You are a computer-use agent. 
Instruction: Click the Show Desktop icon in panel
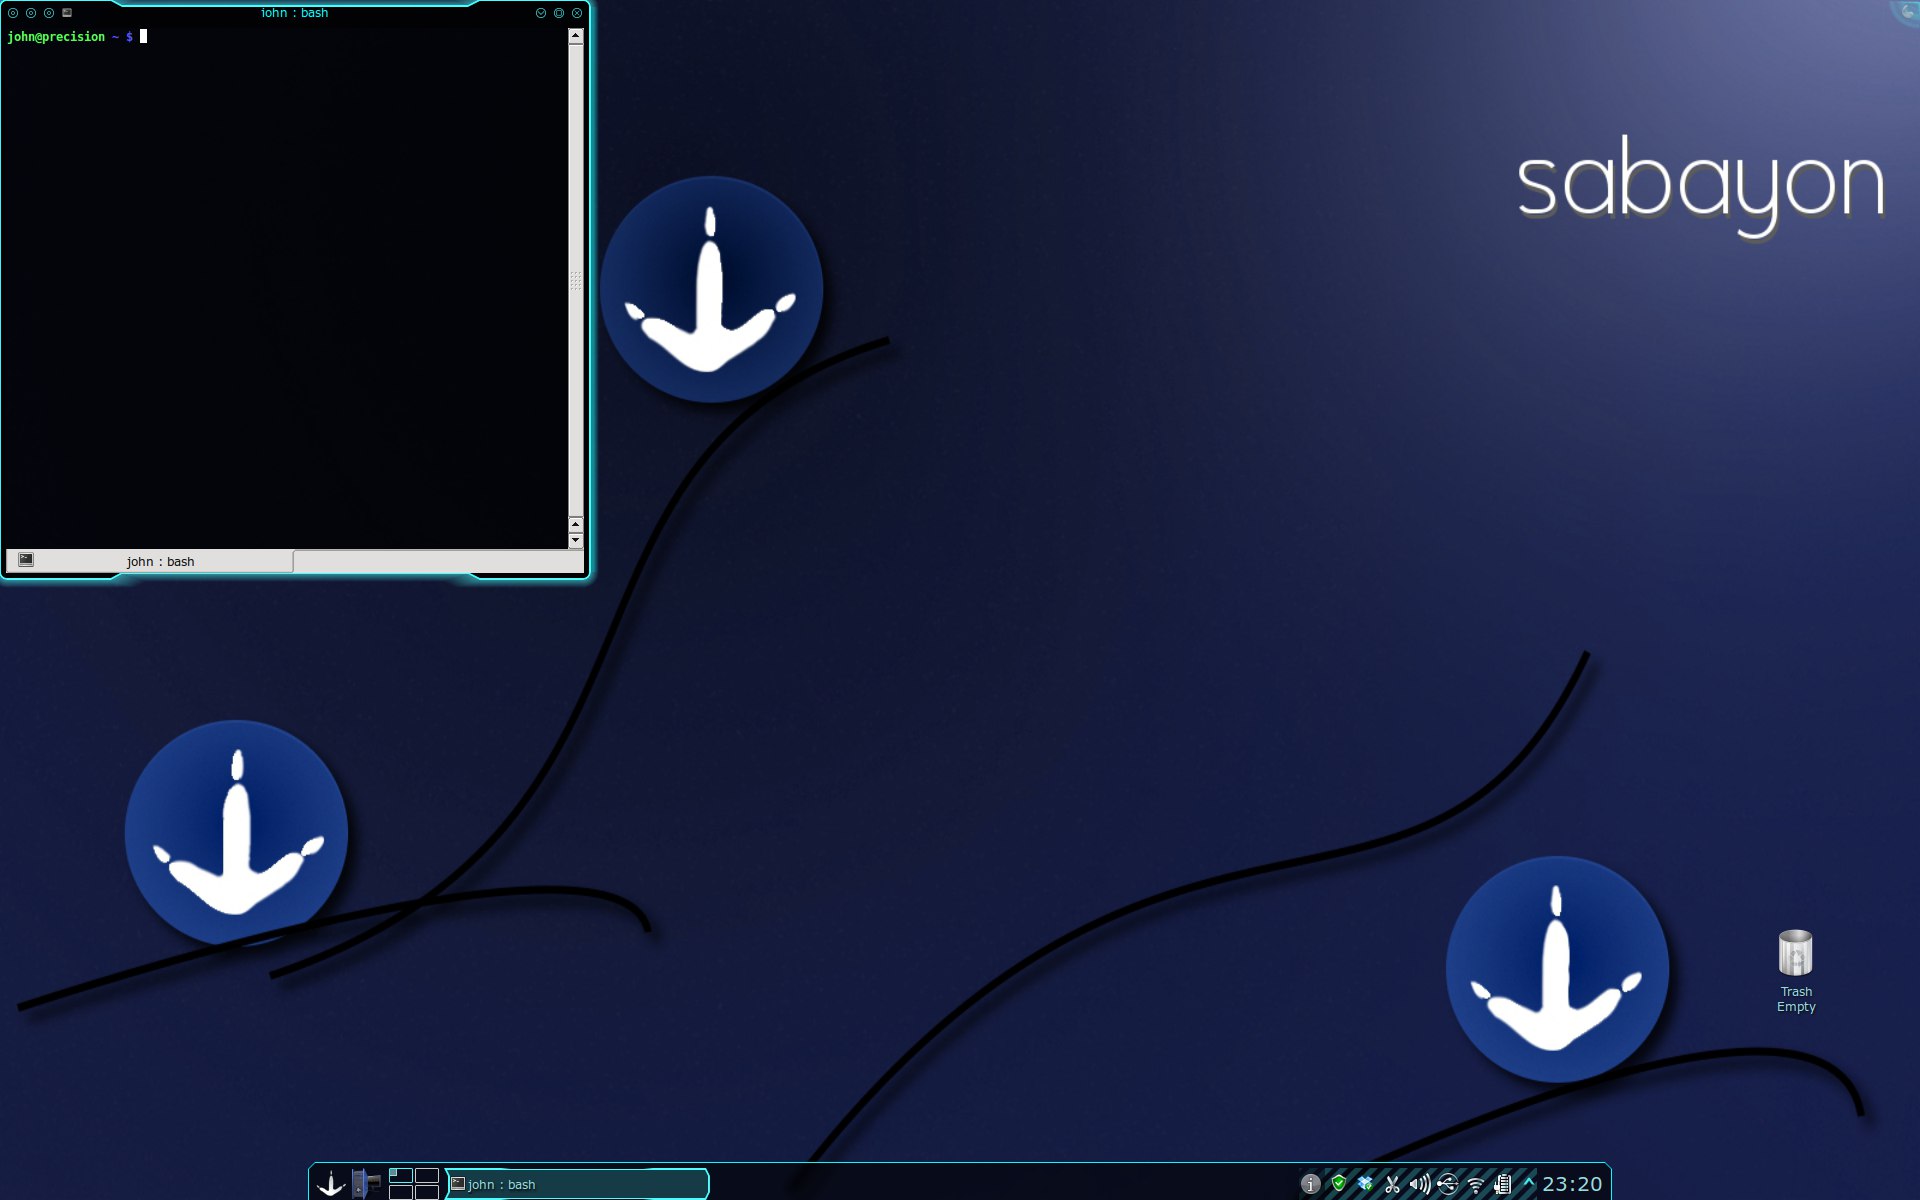pos(366,1184)
